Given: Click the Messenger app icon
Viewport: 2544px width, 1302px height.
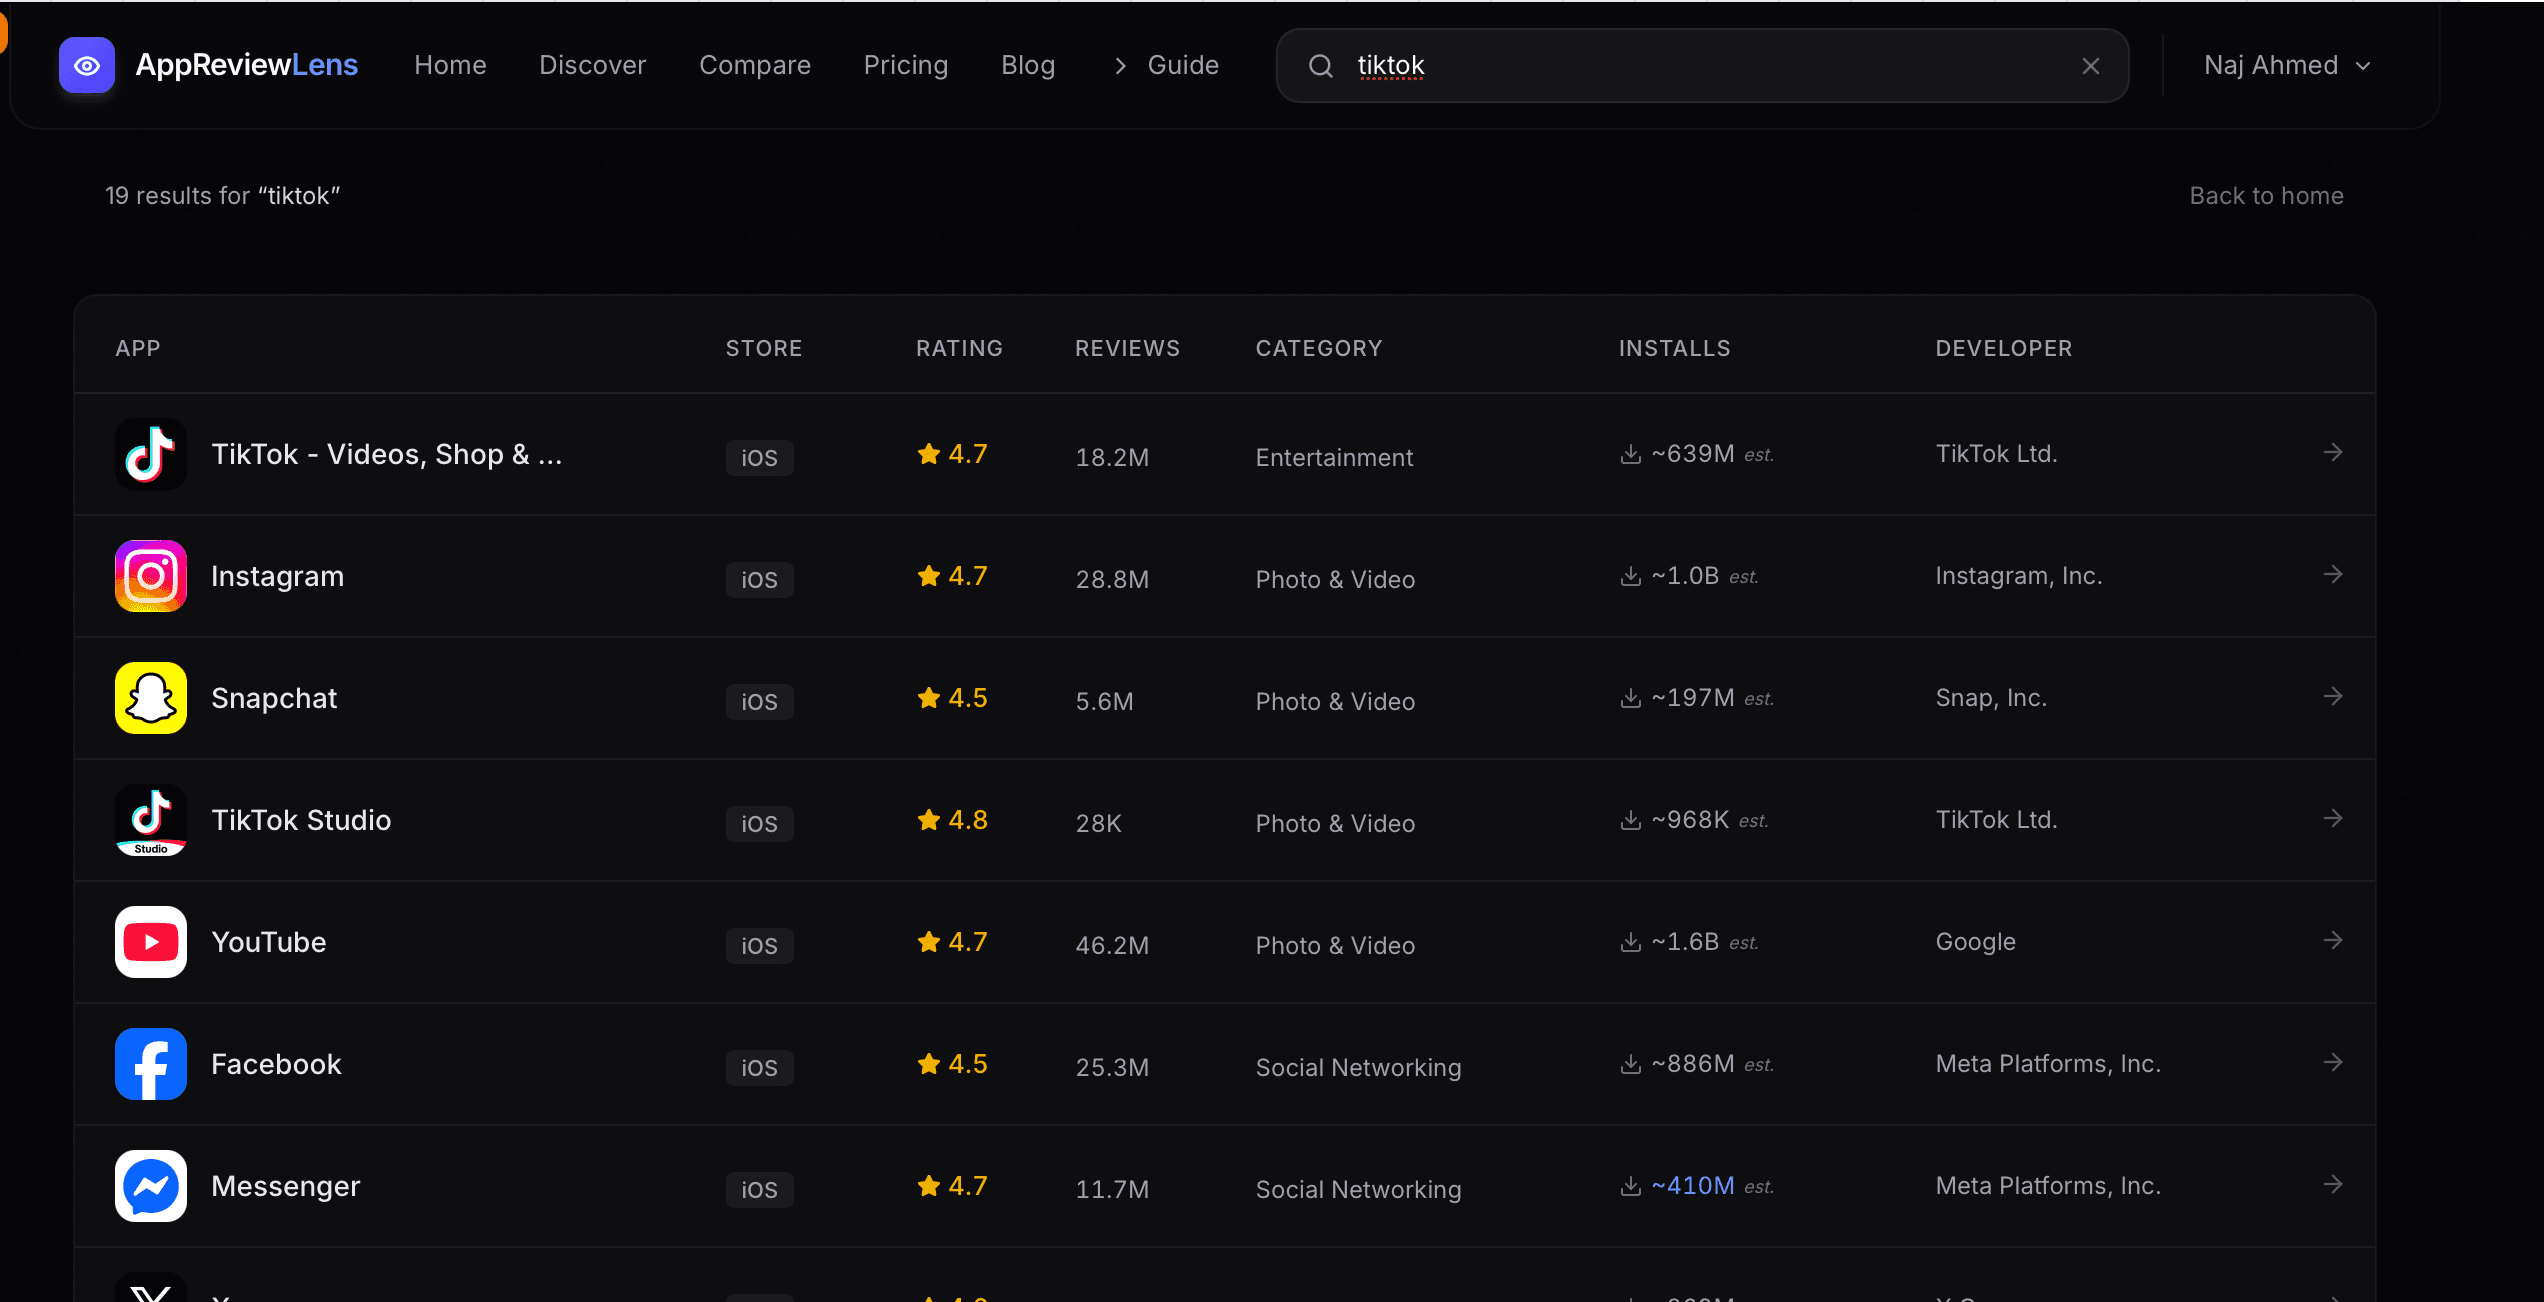Looking at the screenshot, I should (150, 1186).
